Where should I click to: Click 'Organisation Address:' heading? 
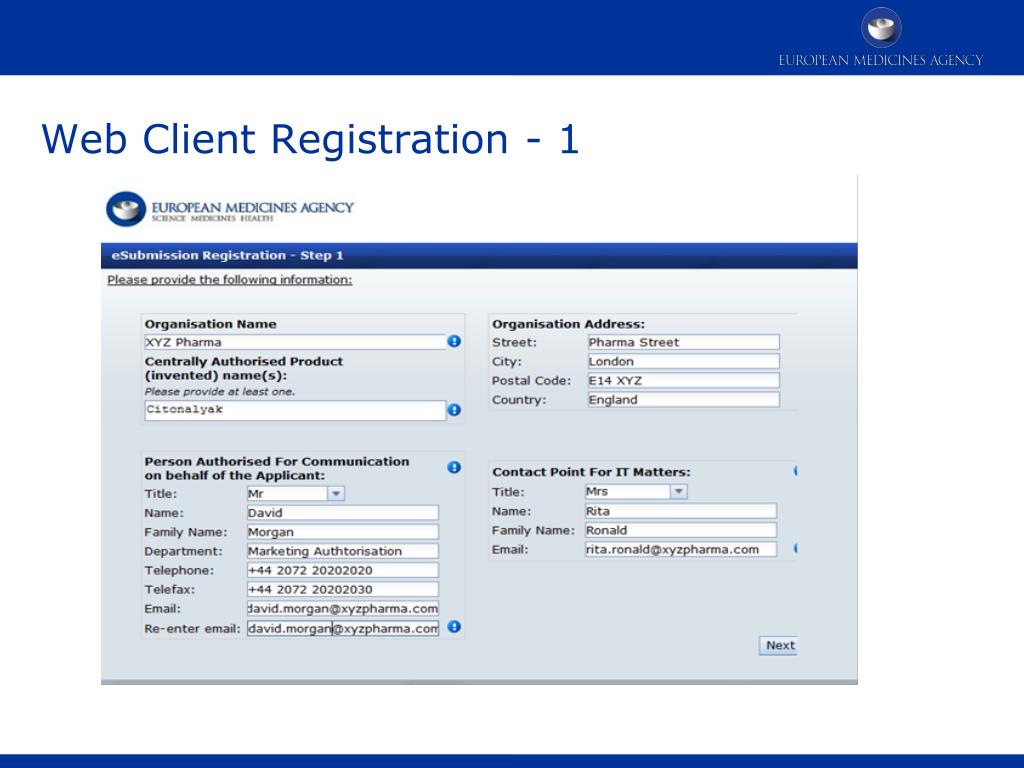(x=568, y=324)
